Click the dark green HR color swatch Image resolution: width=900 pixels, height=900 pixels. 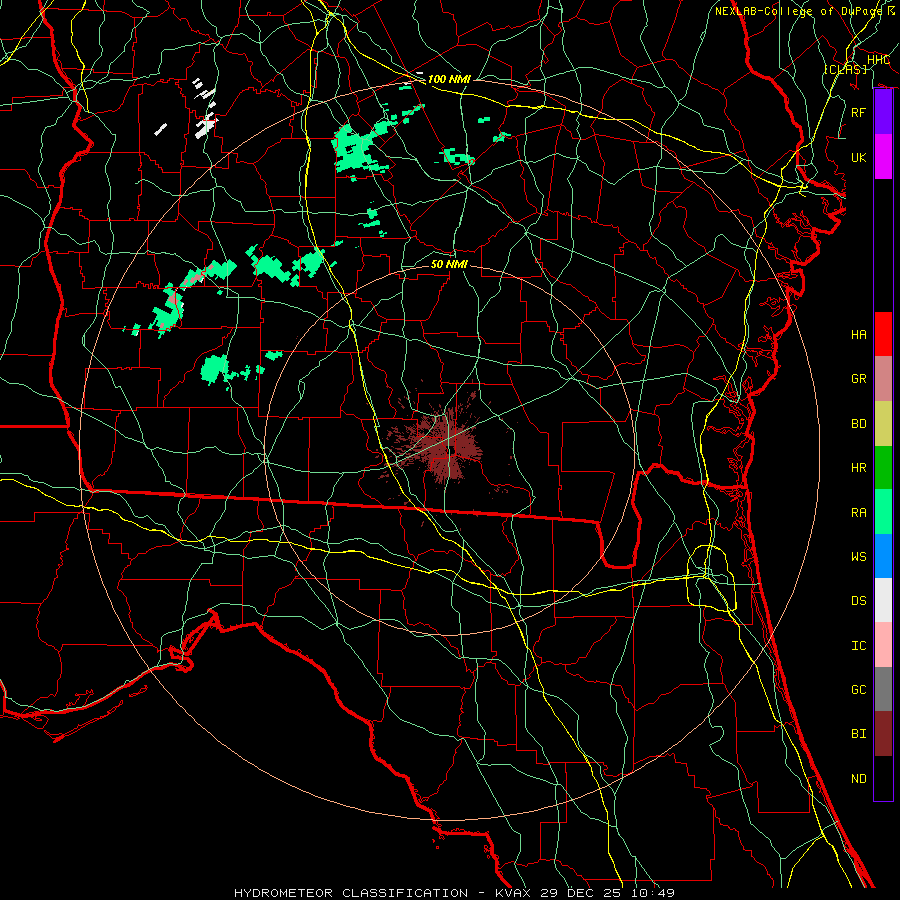tap(883, 467)
